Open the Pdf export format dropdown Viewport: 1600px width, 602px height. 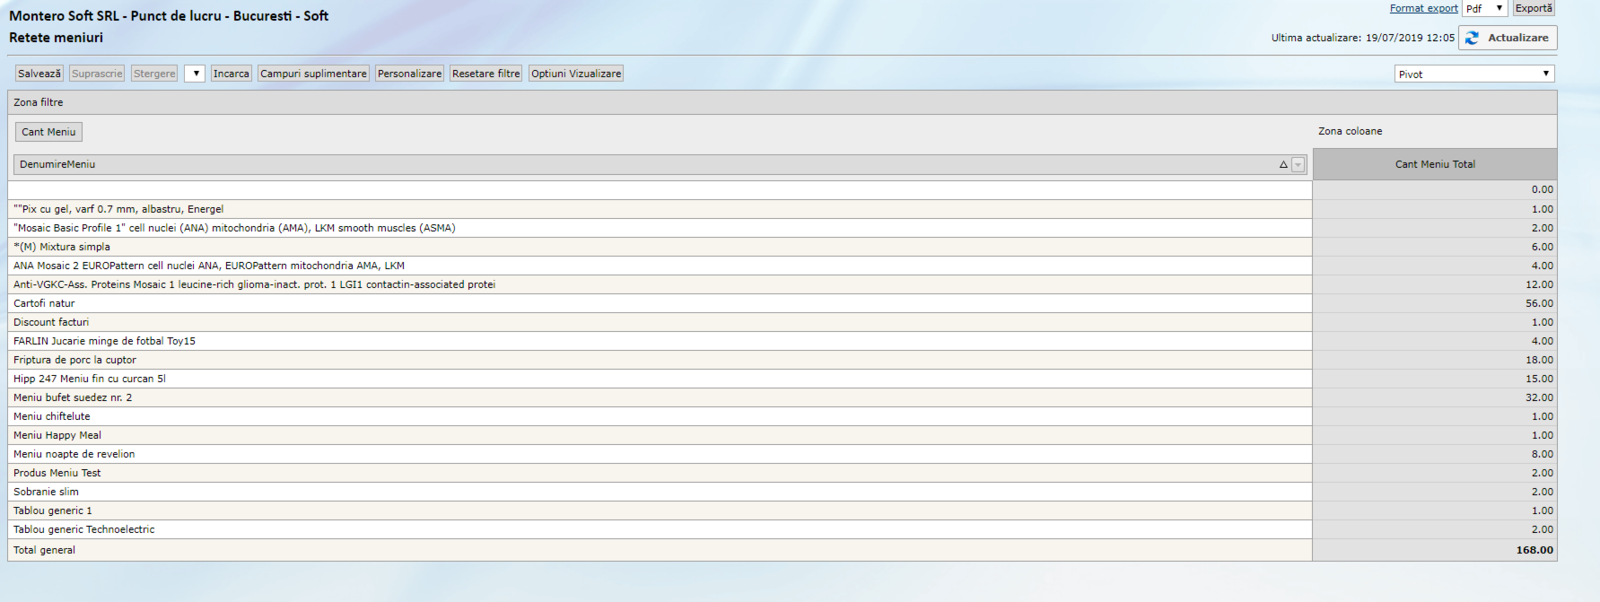tap(1484, 8)
